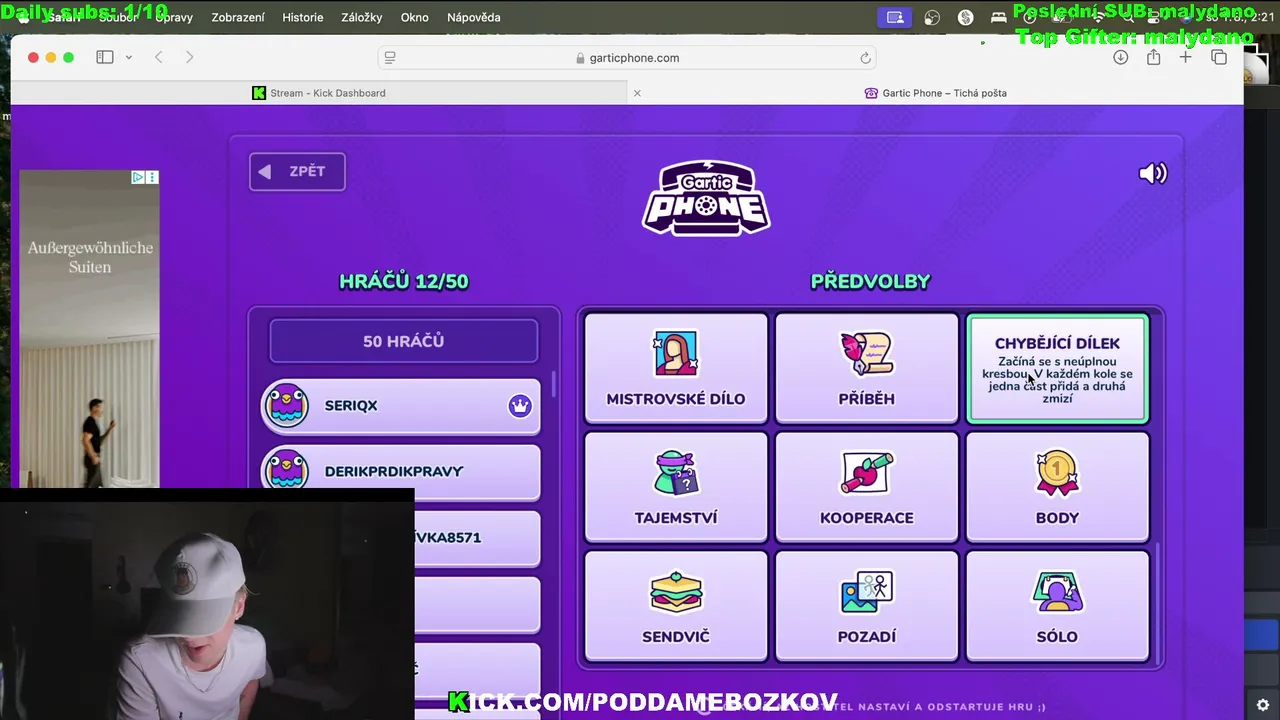The height and width of the screenshot is (720, 1280).
Task: Open the OBS menu bar icon
Action: [932, 17]
